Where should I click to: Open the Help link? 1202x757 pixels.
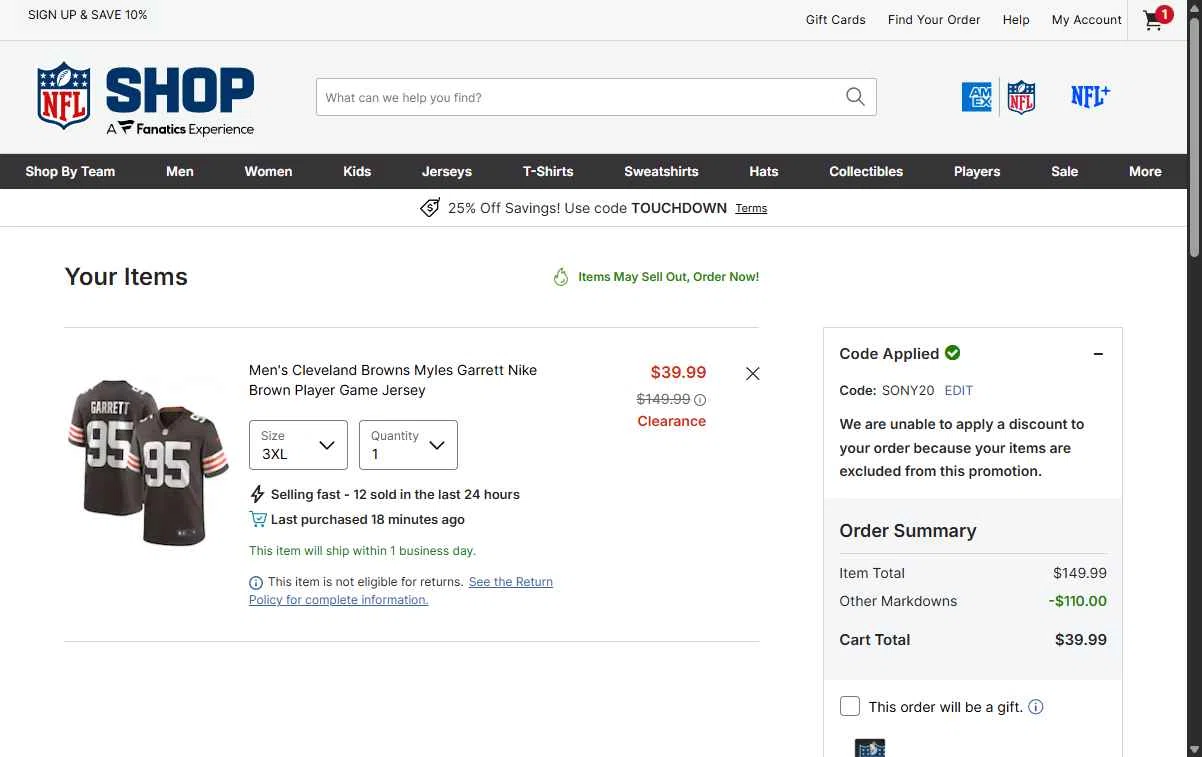point(1016,20)
